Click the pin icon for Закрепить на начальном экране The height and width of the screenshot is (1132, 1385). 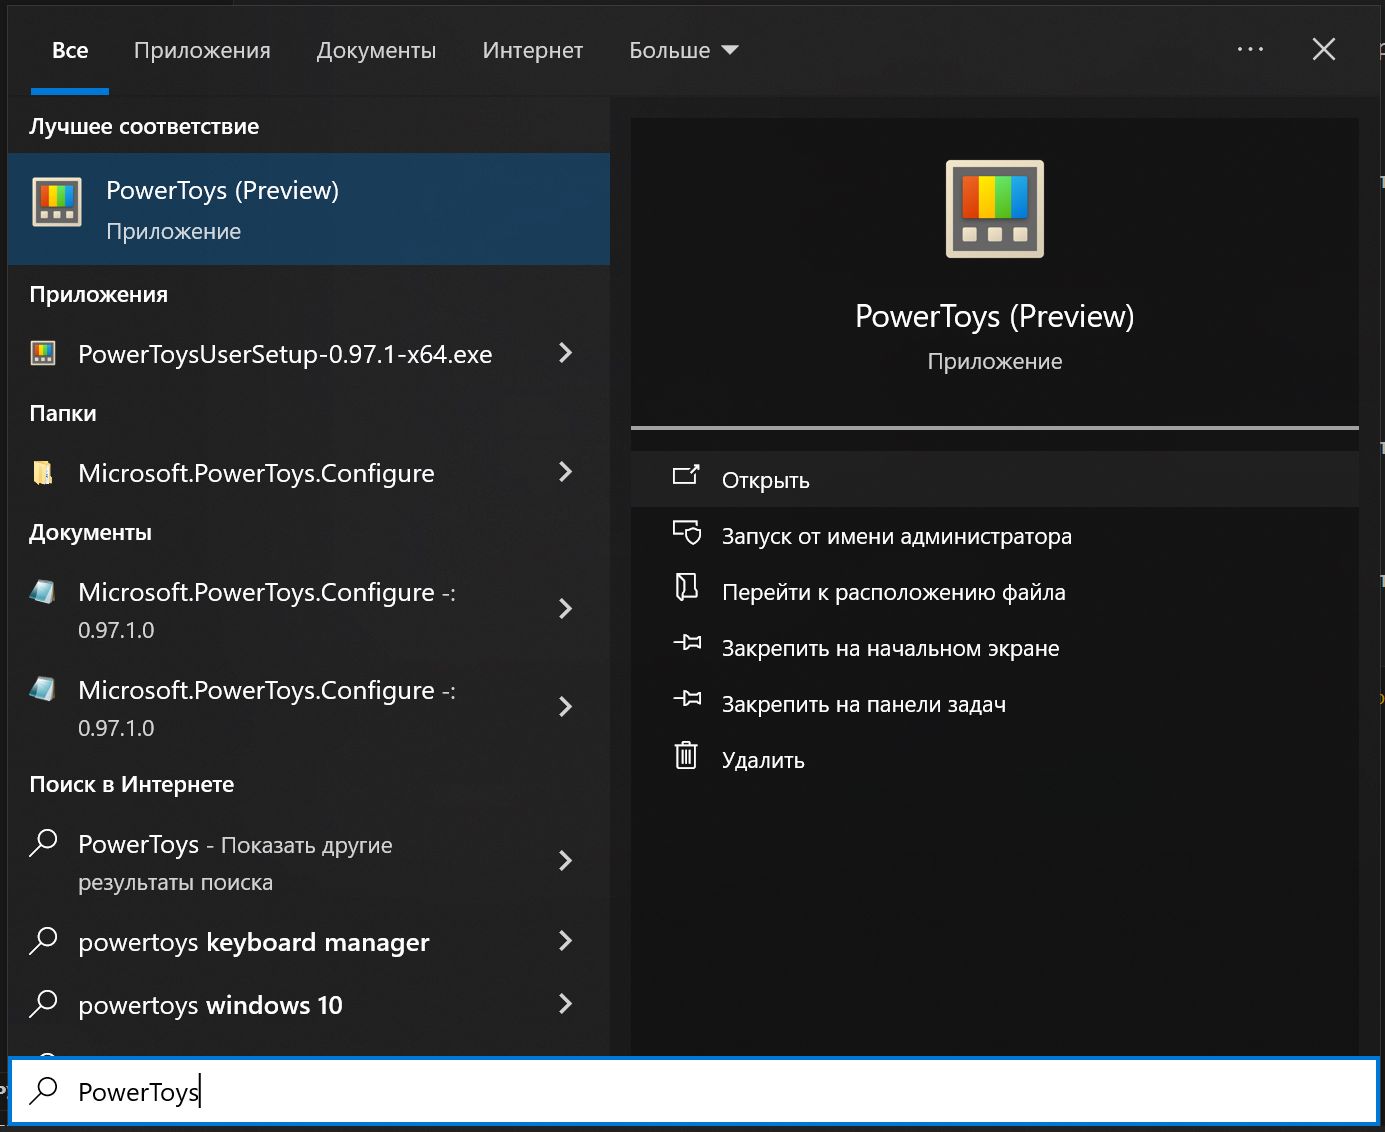686,643
